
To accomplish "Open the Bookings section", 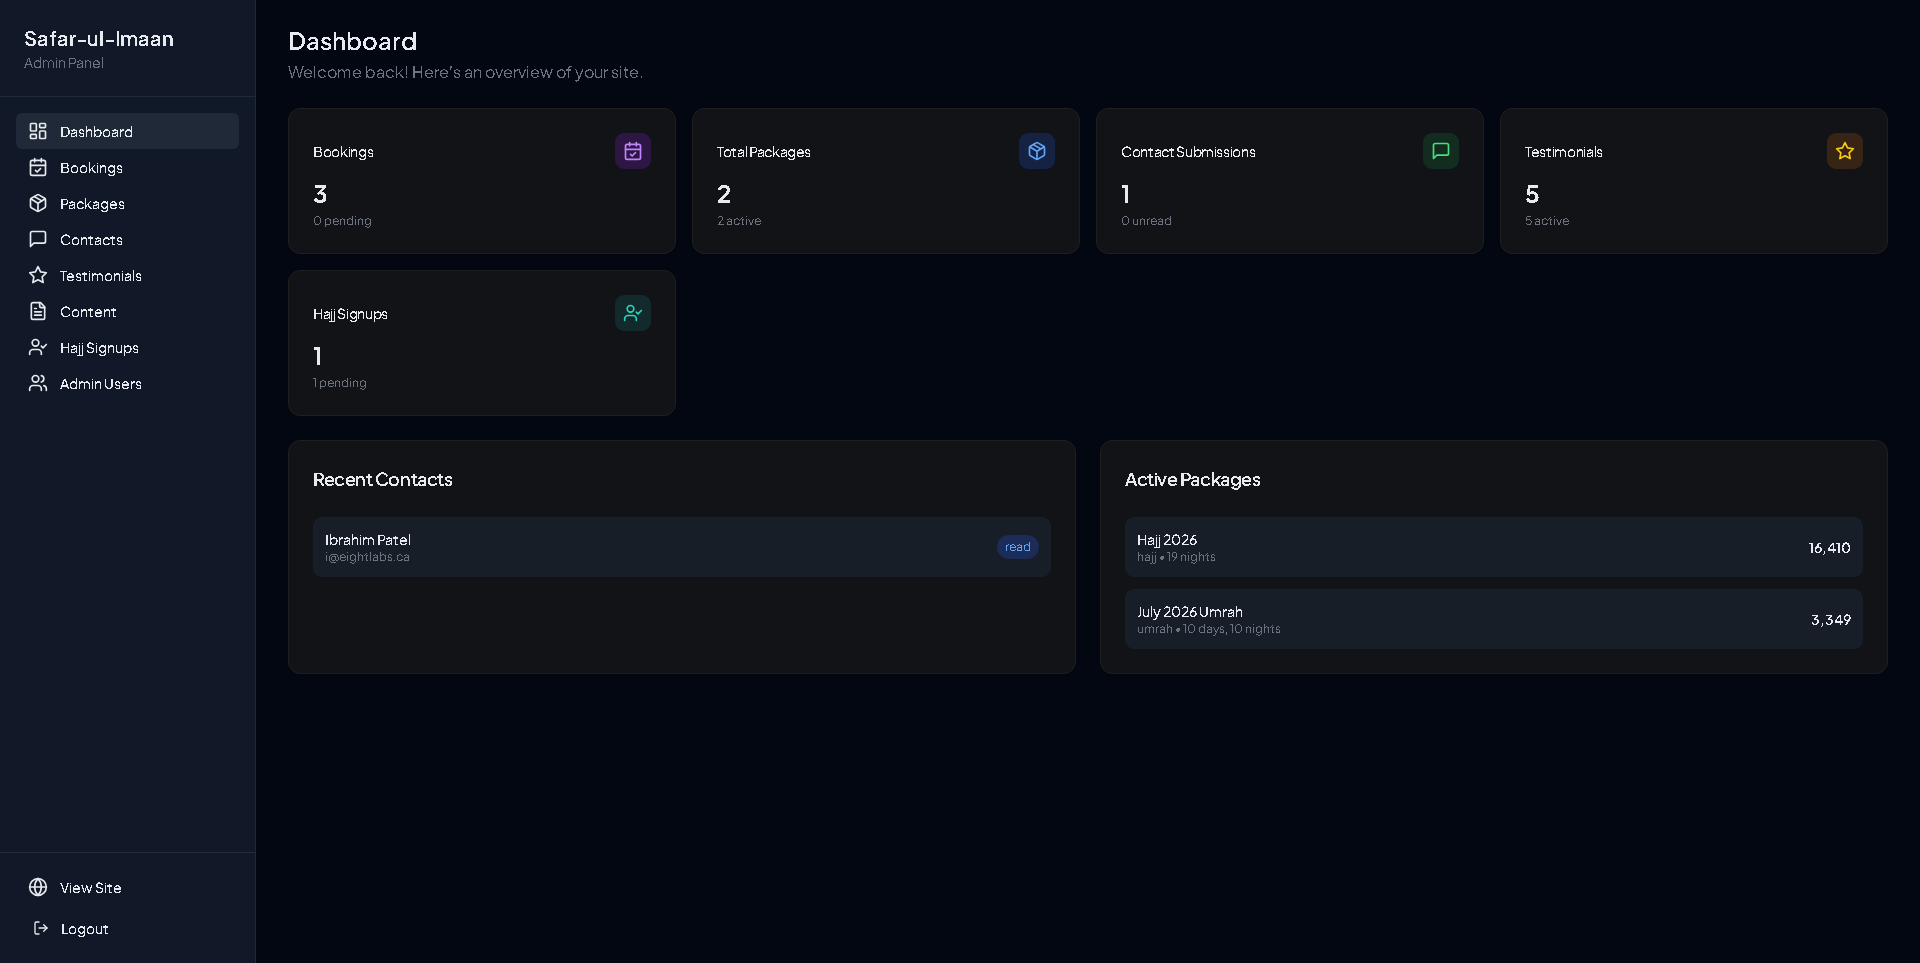I will click(x=92, y=167).
